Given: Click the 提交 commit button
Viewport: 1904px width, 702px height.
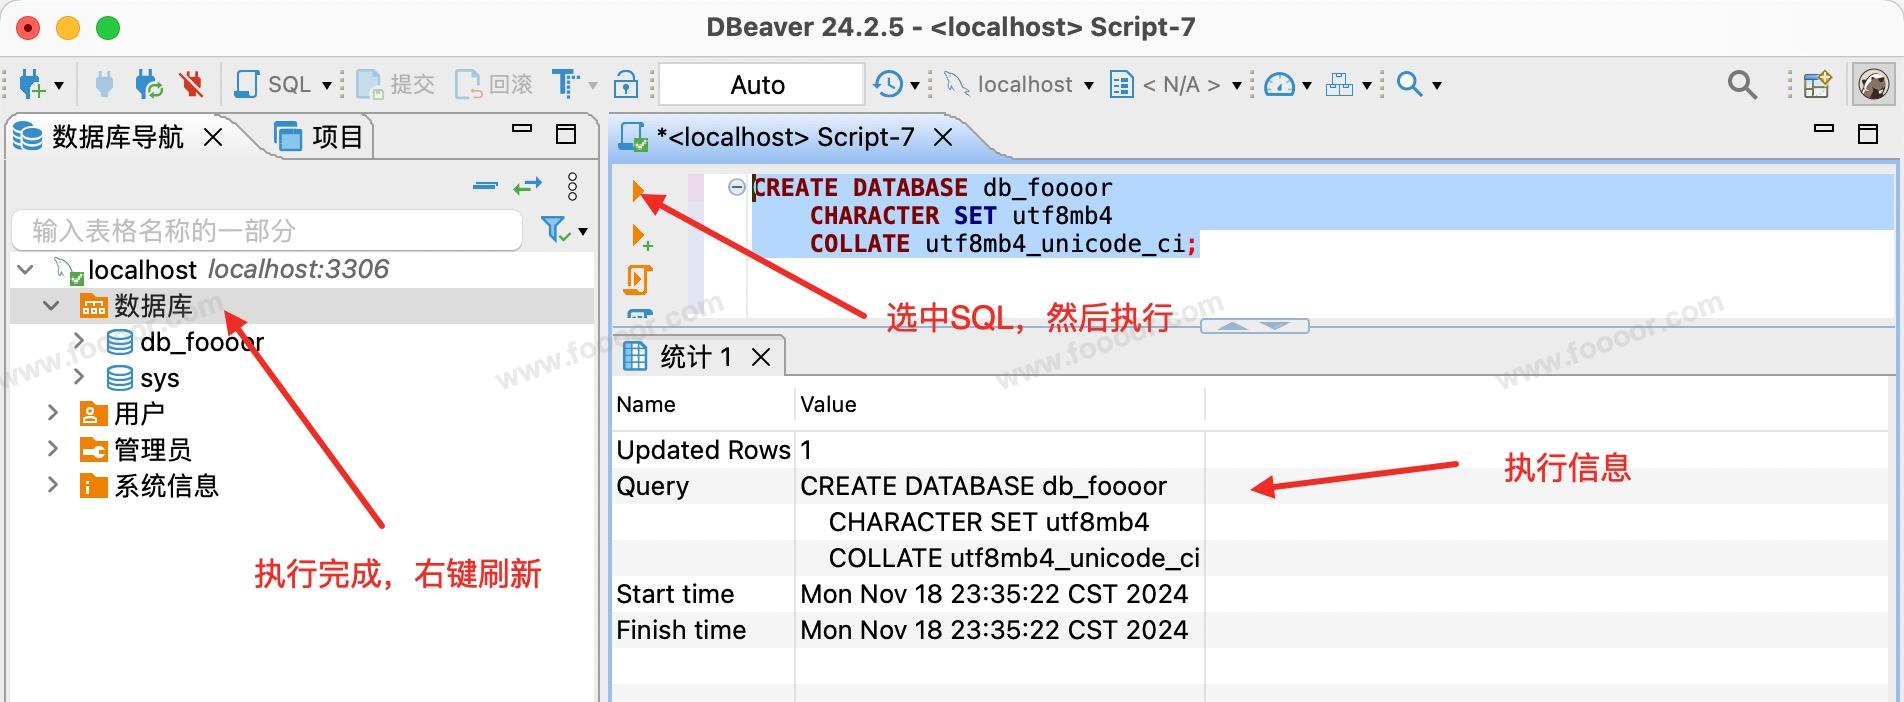Looking at the screenshot, I should tap(396, 85).
